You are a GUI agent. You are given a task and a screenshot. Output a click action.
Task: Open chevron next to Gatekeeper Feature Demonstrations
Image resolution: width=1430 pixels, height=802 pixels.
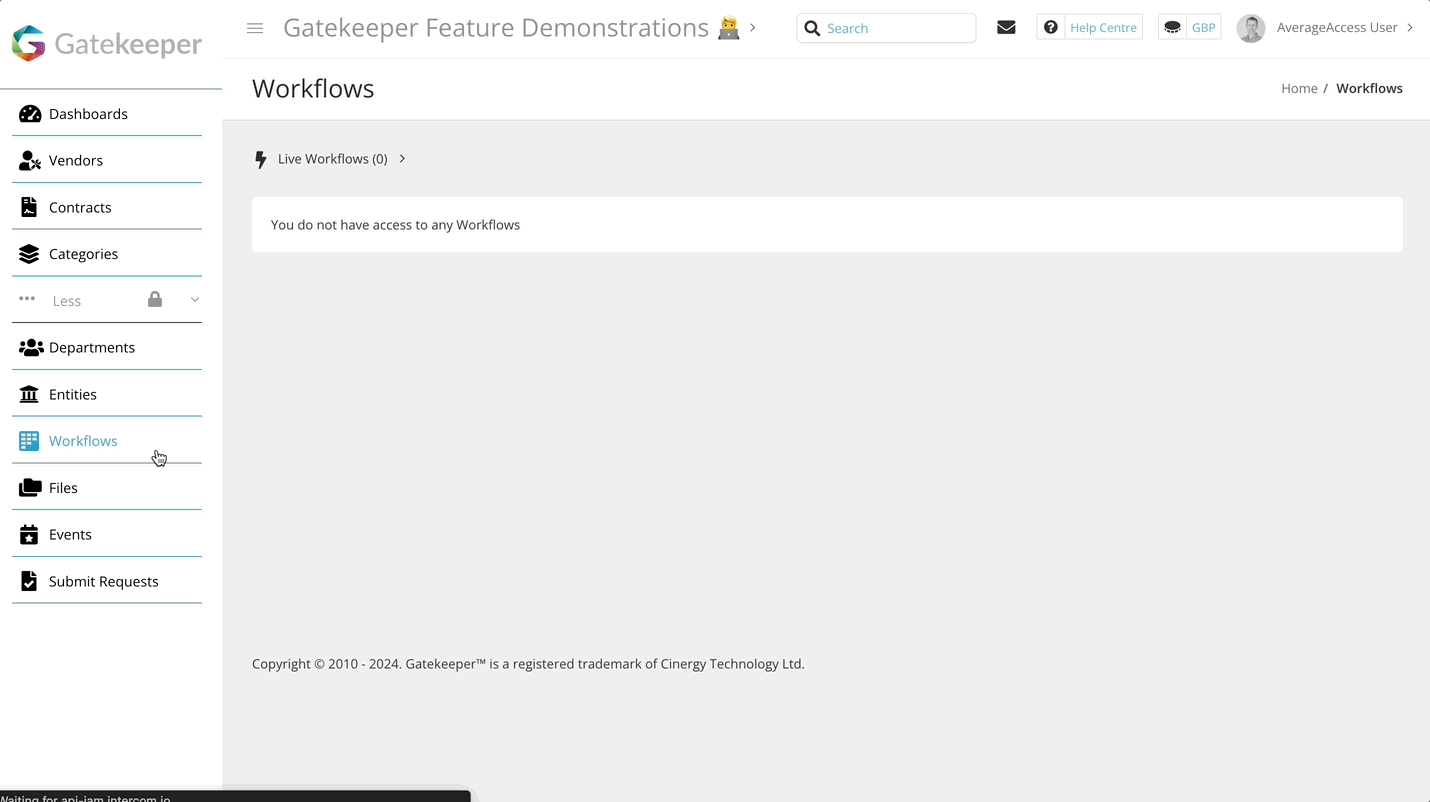(x=753, y=27)
